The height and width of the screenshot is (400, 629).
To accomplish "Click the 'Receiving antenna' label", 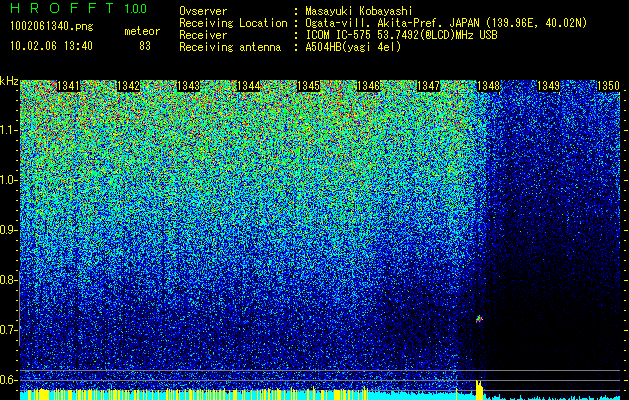I will [x=230, y=47].
